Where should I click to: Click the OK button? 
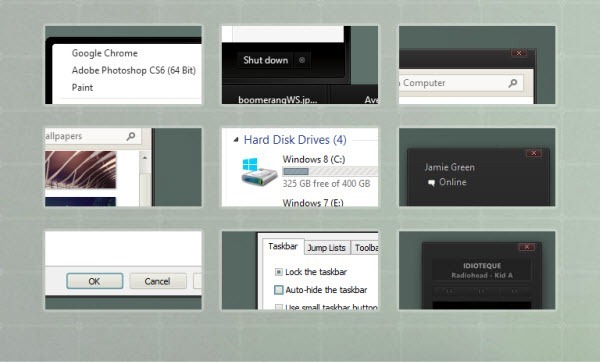[95, 281]
